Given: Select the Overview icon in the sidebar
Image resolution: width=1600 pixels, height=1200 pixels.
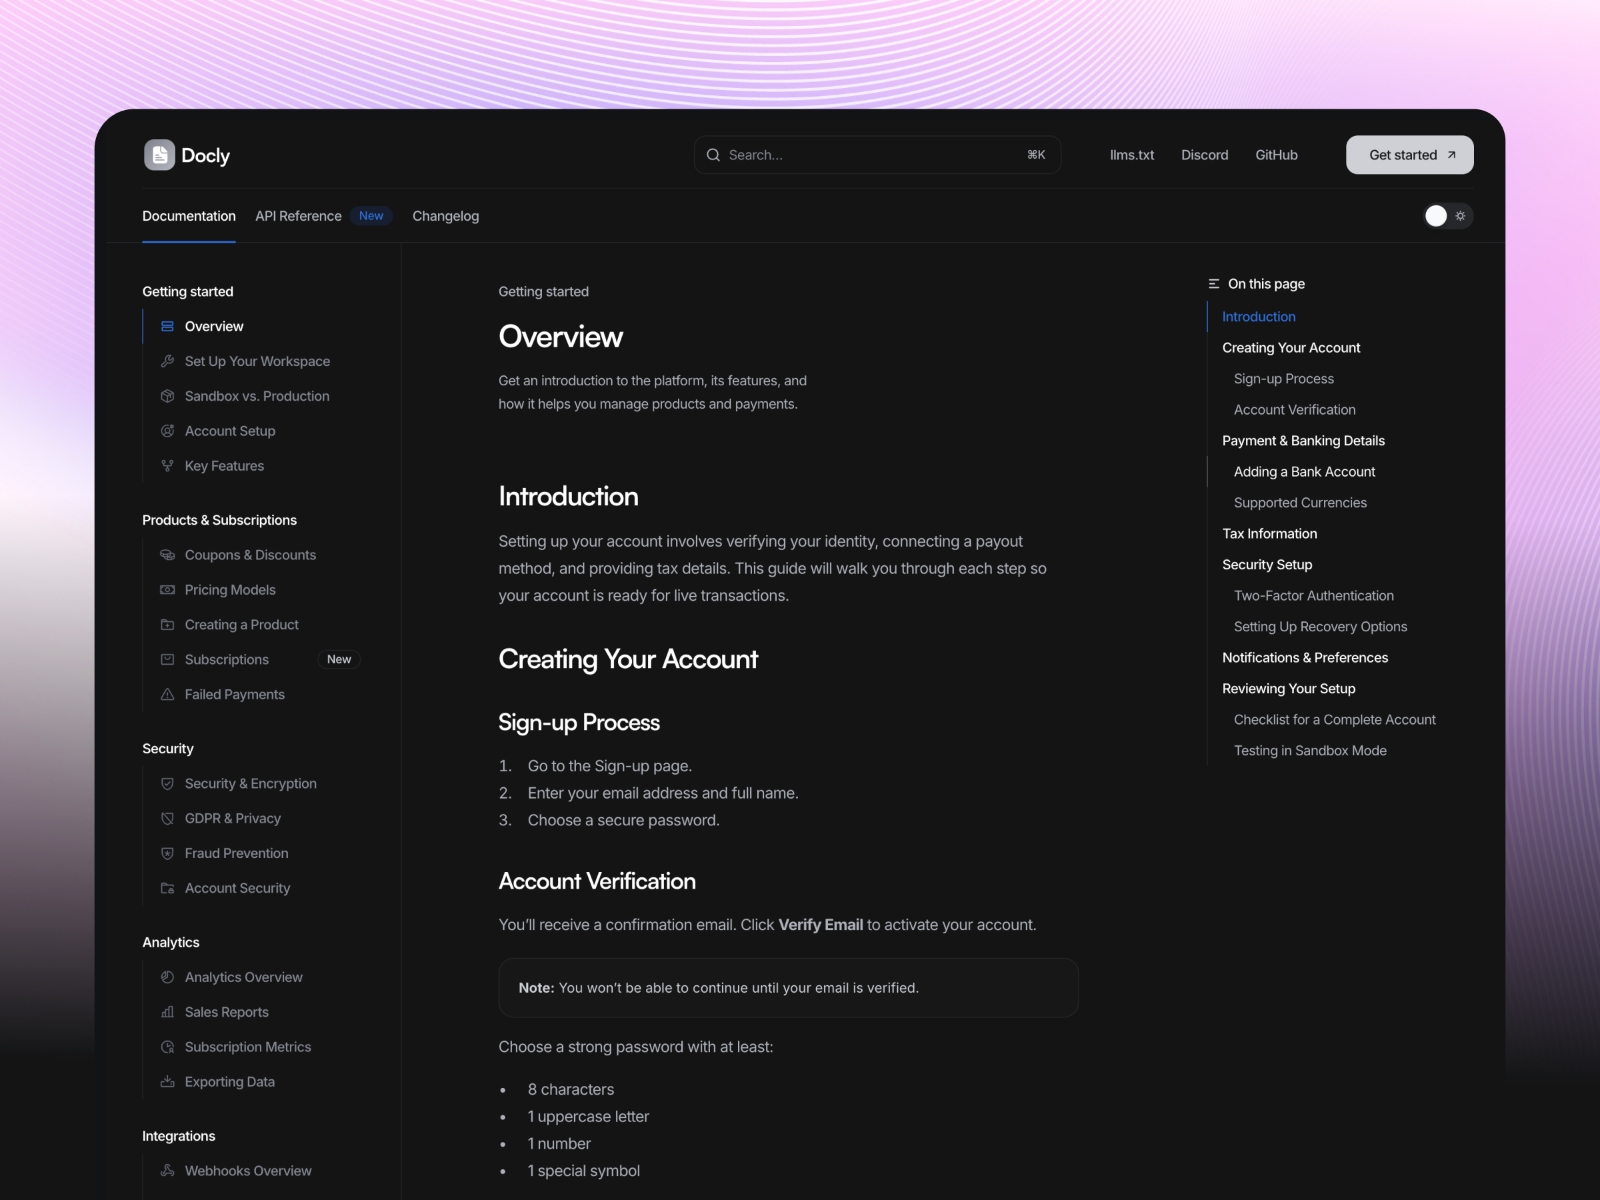Looking at the screenshot, I should (x=167, y=326).
